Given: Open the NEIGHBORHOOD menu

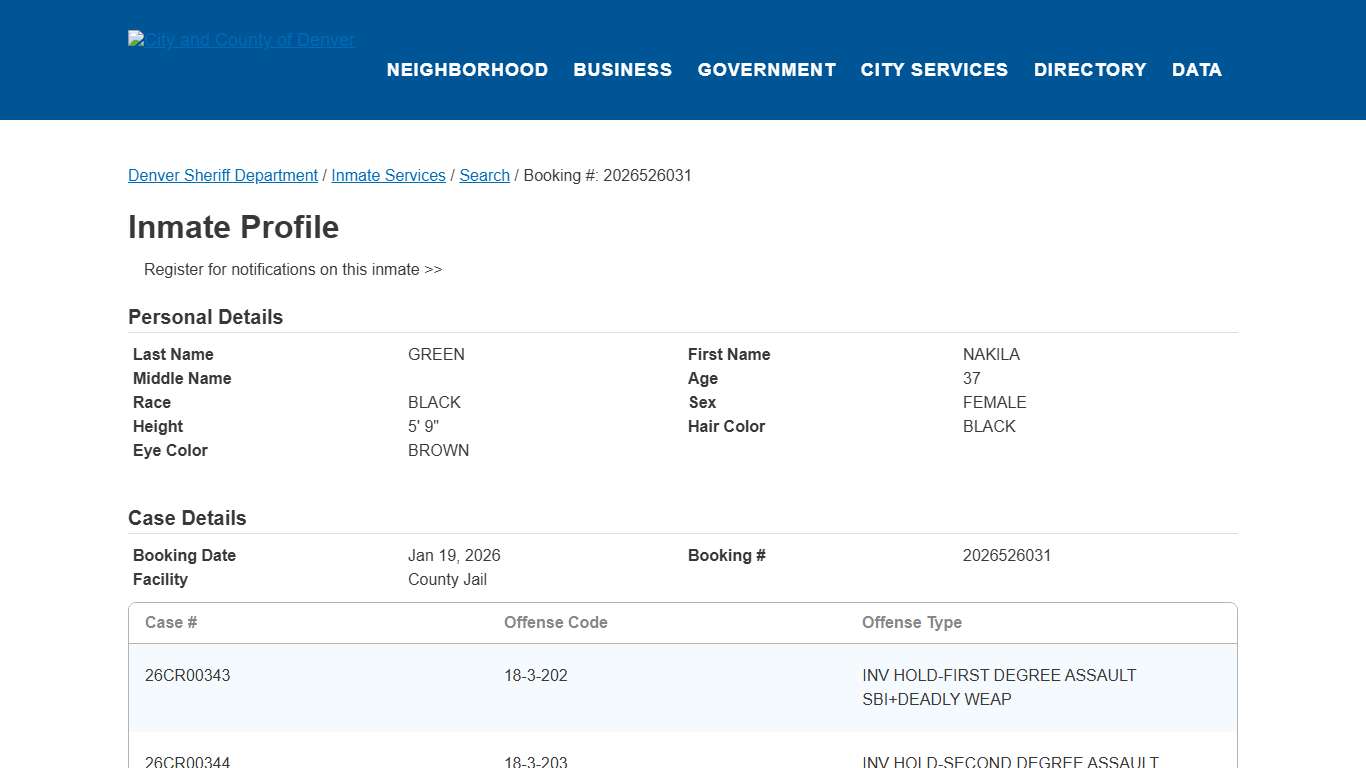Looking at the screenshot, I should (467, 69).
